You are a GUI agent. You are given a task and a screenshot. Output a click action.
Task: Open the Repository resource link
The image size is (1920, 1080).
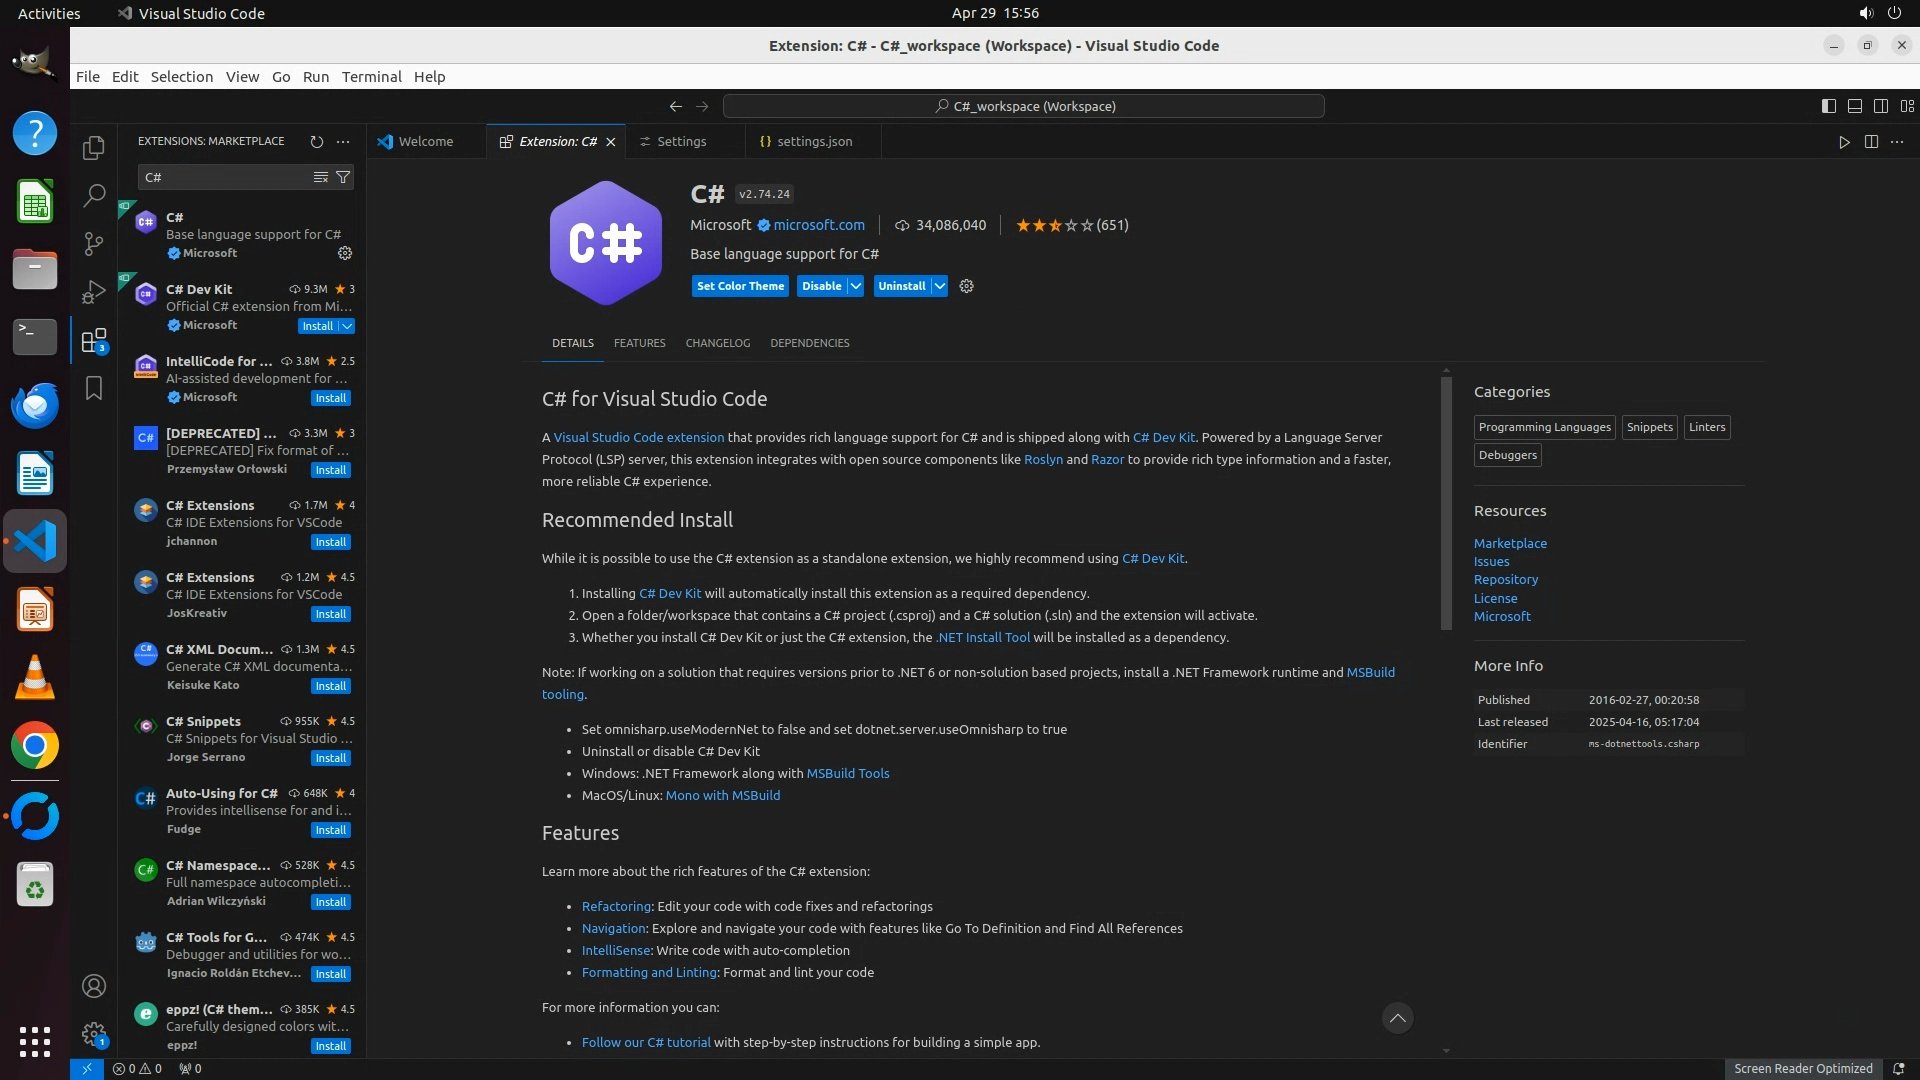pyautogui.click(x=1505, y=580)
